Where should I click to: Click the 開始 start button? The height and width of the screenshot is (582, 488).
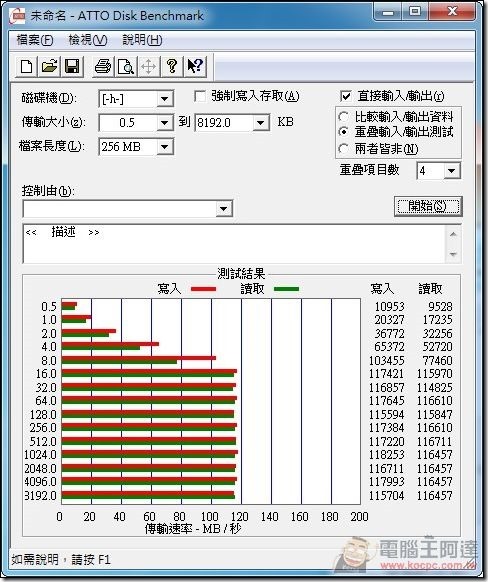click(x=428, y=206)
